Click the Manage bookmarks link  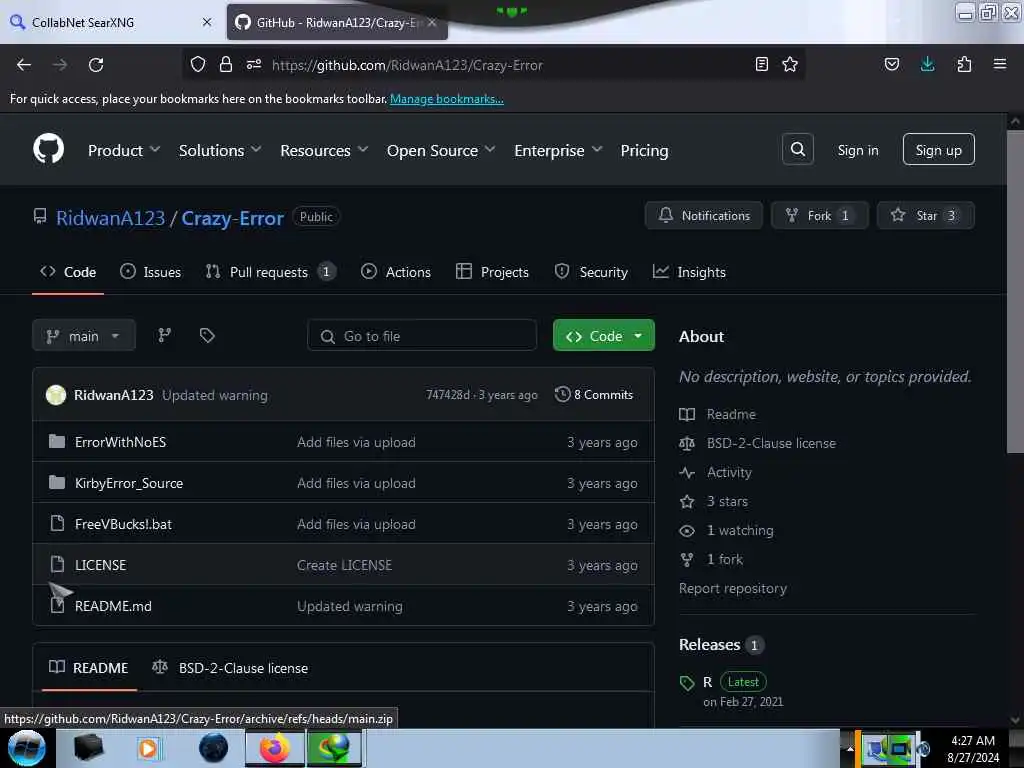click(447, 99)
